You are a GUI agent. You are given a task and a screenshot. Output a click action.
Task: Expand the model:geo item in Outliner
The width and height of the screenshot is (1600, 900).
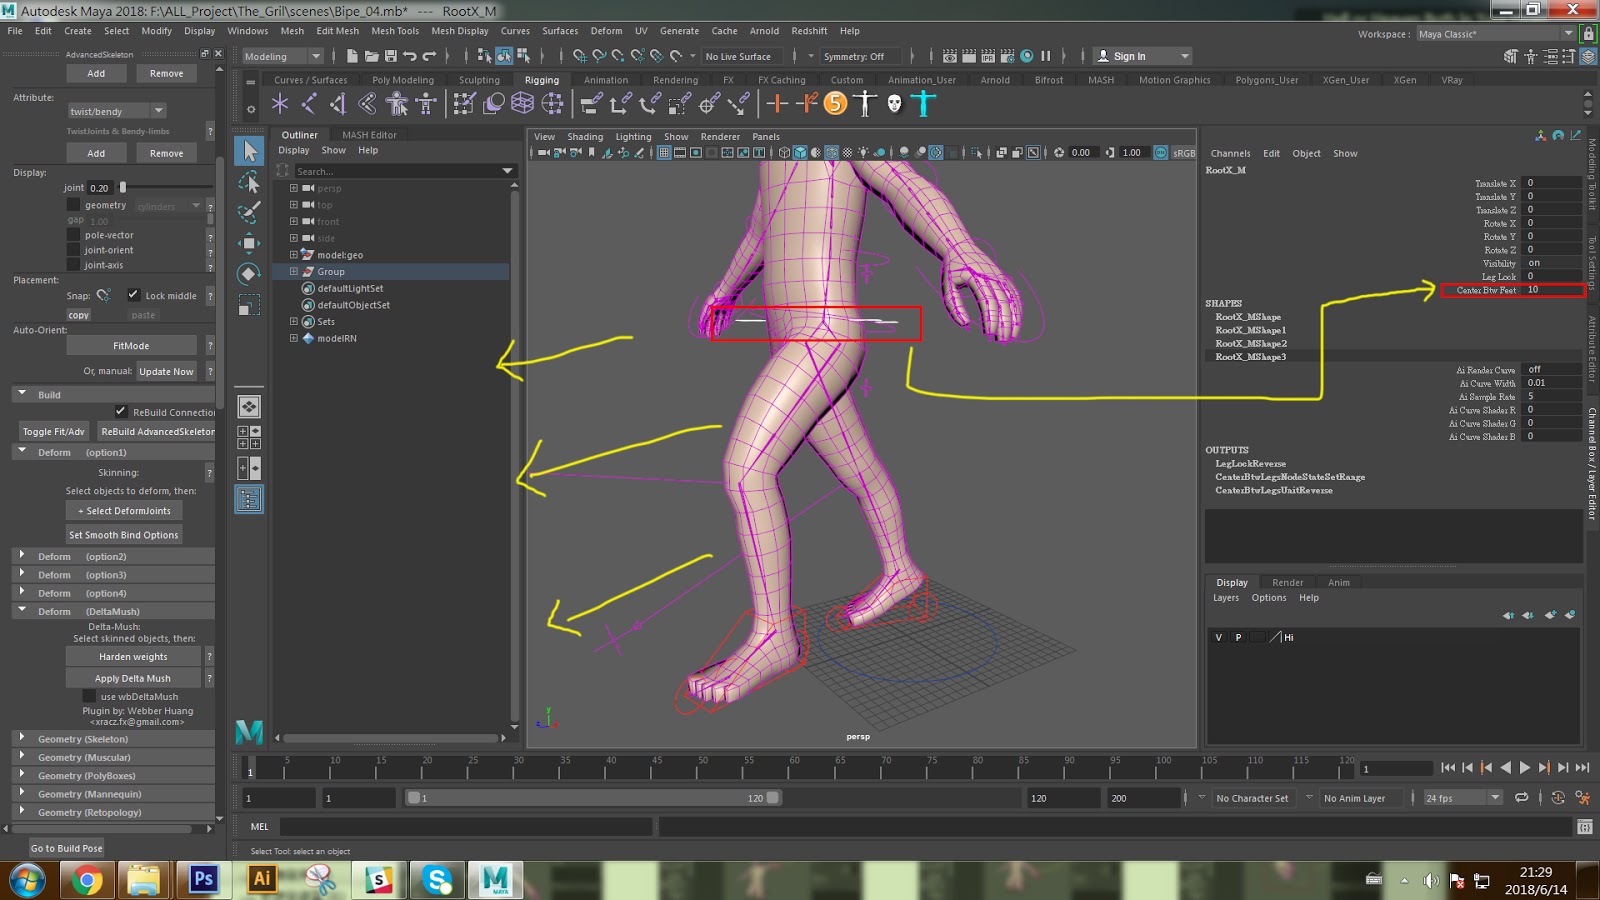coord(292,254)
